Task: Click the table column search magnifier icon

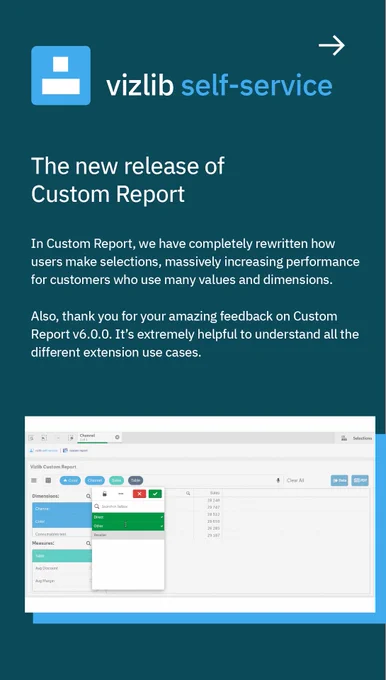Action: point(188,493)
